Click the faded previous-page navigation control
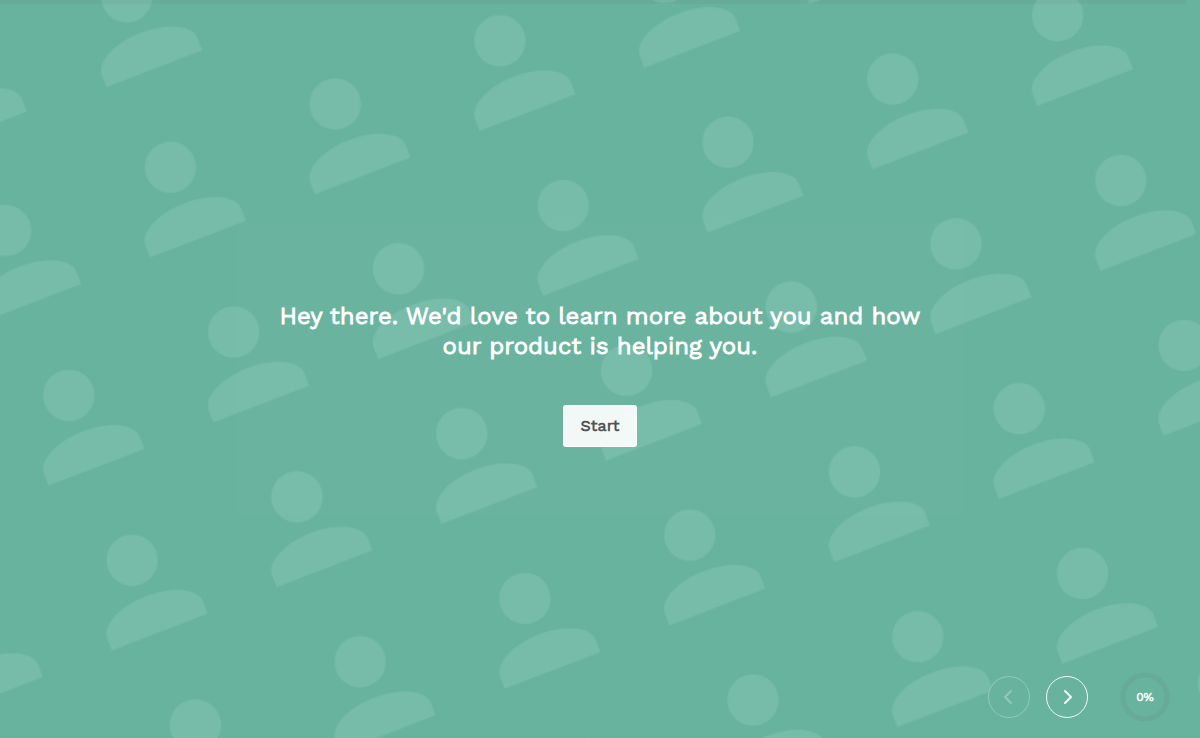Image resolution: width=1200 pixels, height=738 pixels. [x=1009, y=697]
